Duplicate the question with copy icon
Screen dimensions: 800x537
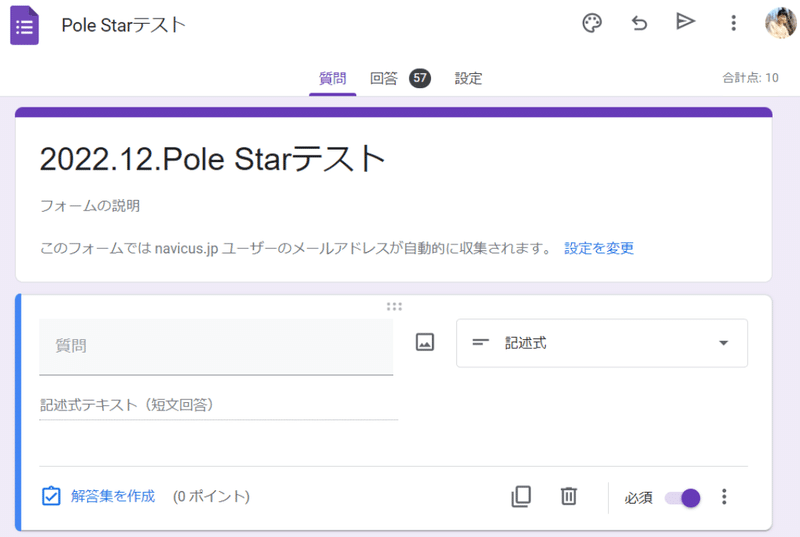click(x=521, y=496)
